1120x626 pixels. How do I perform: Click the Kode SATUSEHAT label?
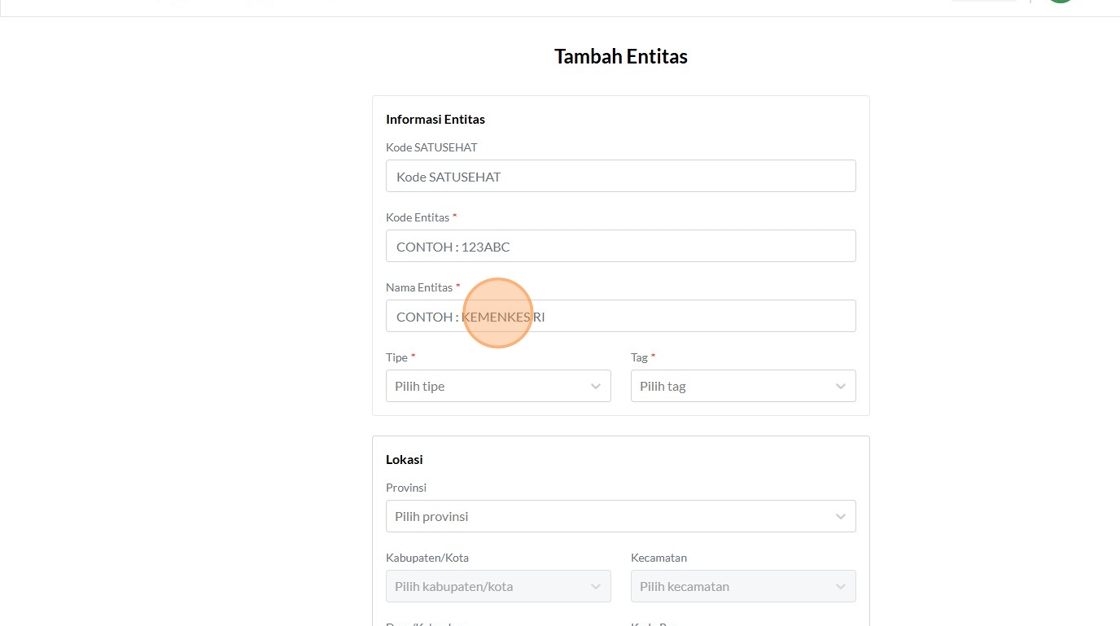(x=431, y=147)
